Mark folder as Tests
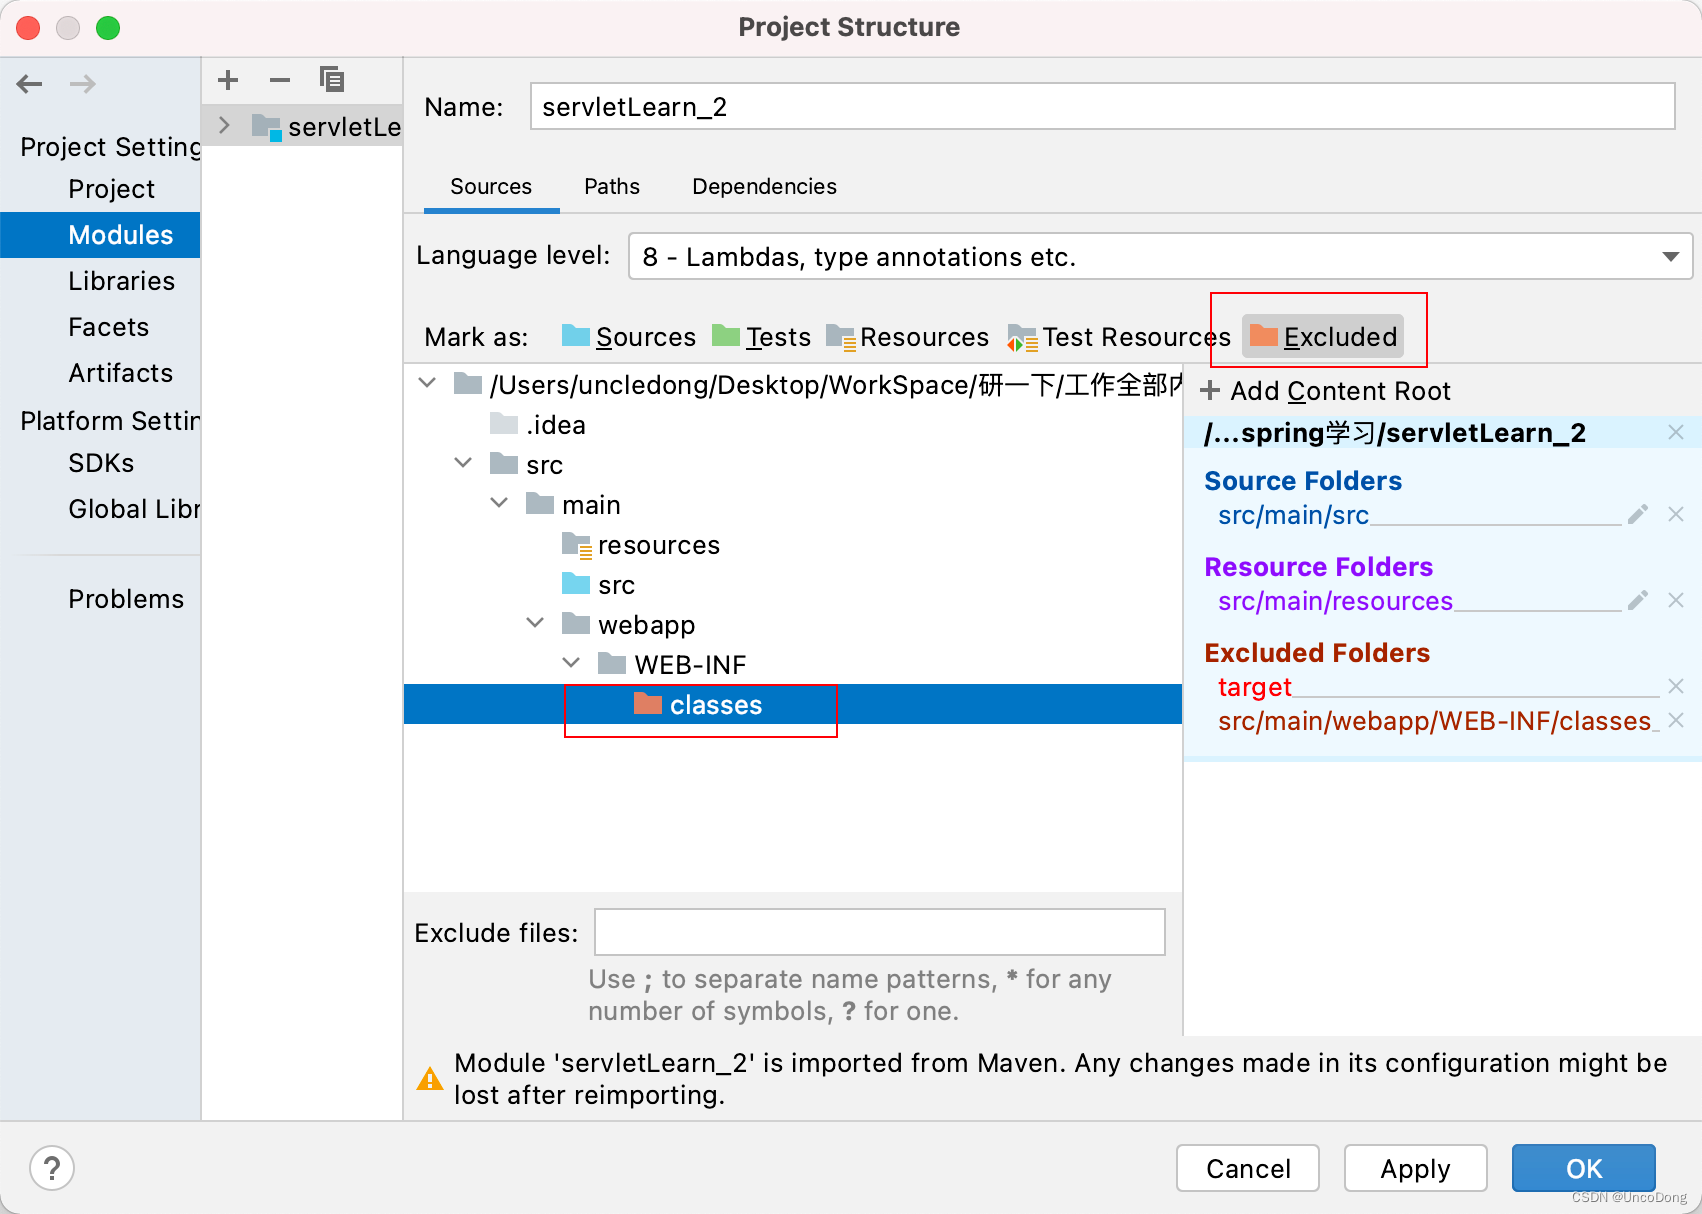The width and height of the screenshot is (1702, 1214). 761,337
